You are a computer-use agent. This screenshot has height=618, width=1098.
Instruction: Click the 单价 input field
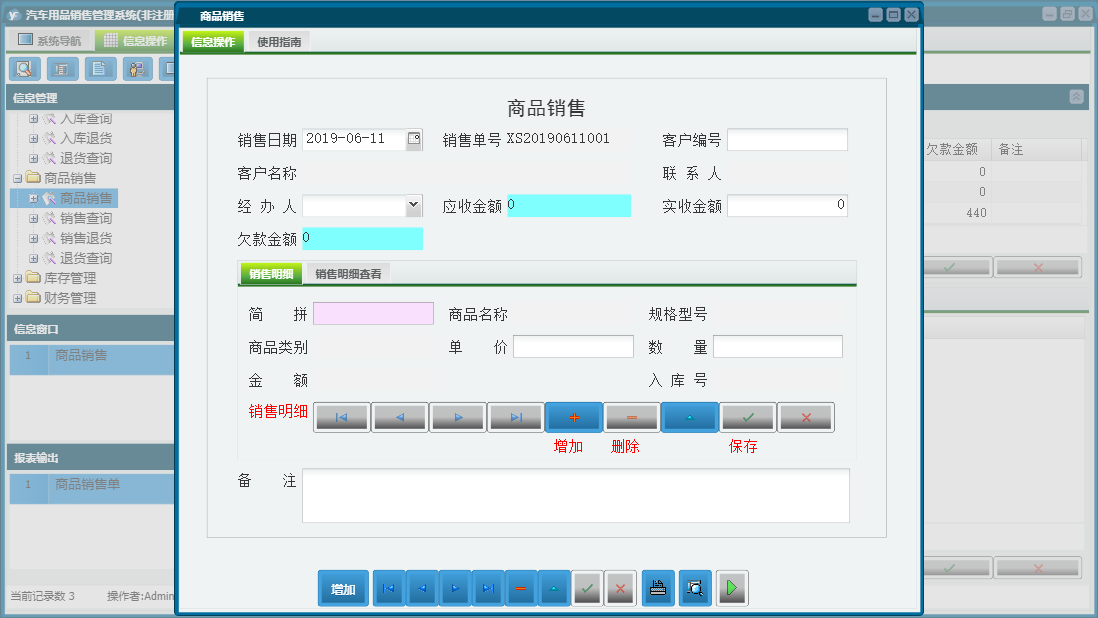(573, 346)
